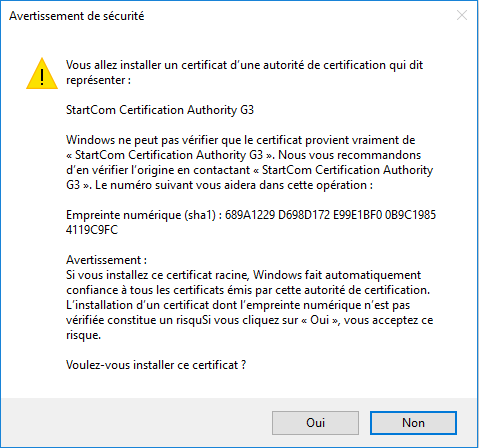The image size is (479, 448).
Task: Close the Avertissement de sécurité dialog
Action: 462,15
